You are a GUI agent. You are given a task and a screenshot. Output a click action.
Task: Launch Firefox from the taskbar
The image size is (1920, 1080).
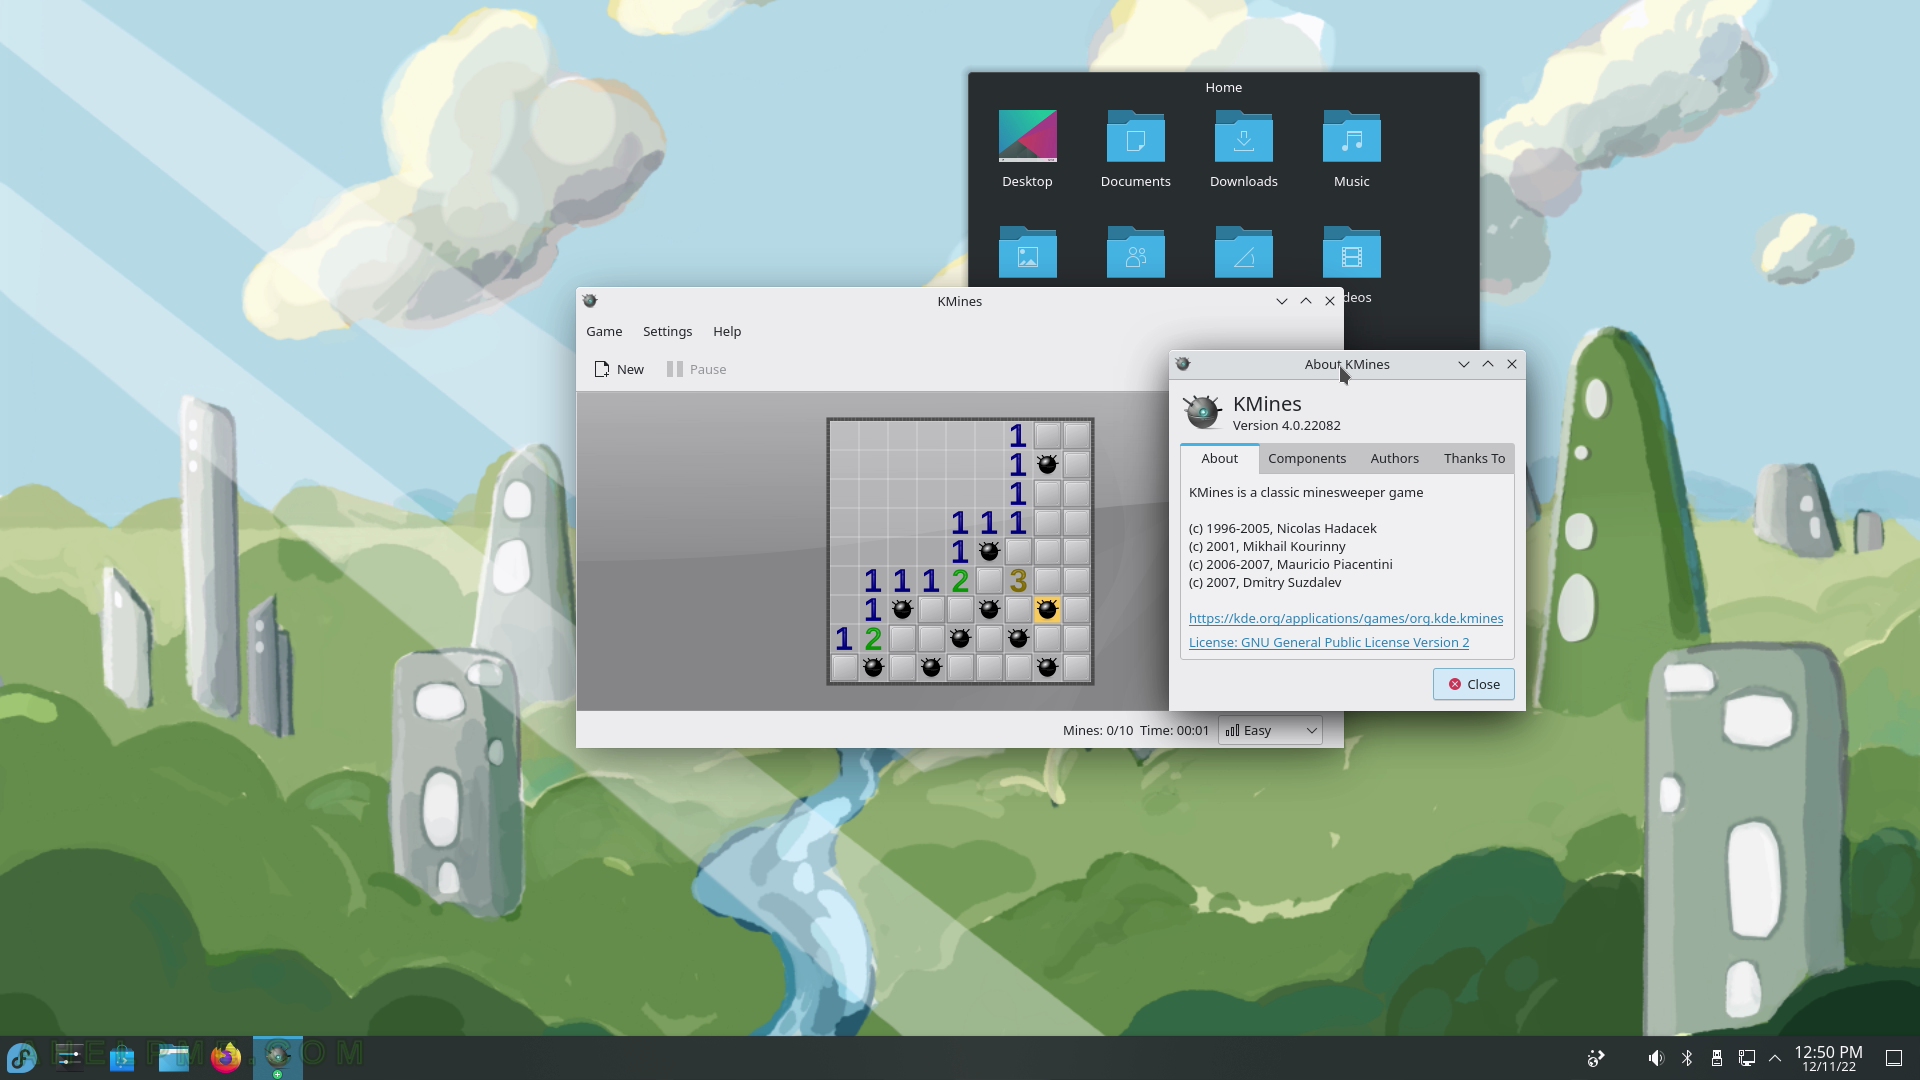[226, 1057]
